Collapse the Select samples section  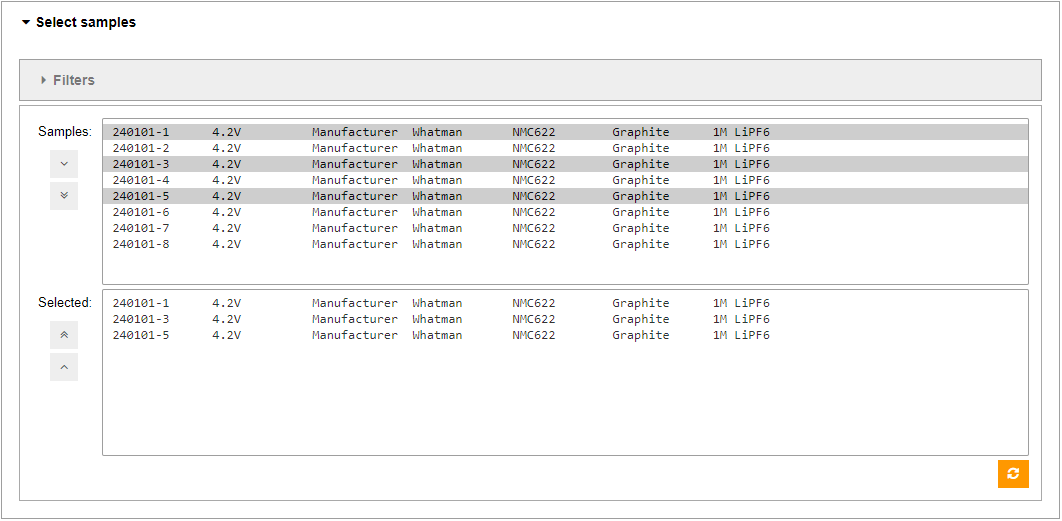(79, 22)
